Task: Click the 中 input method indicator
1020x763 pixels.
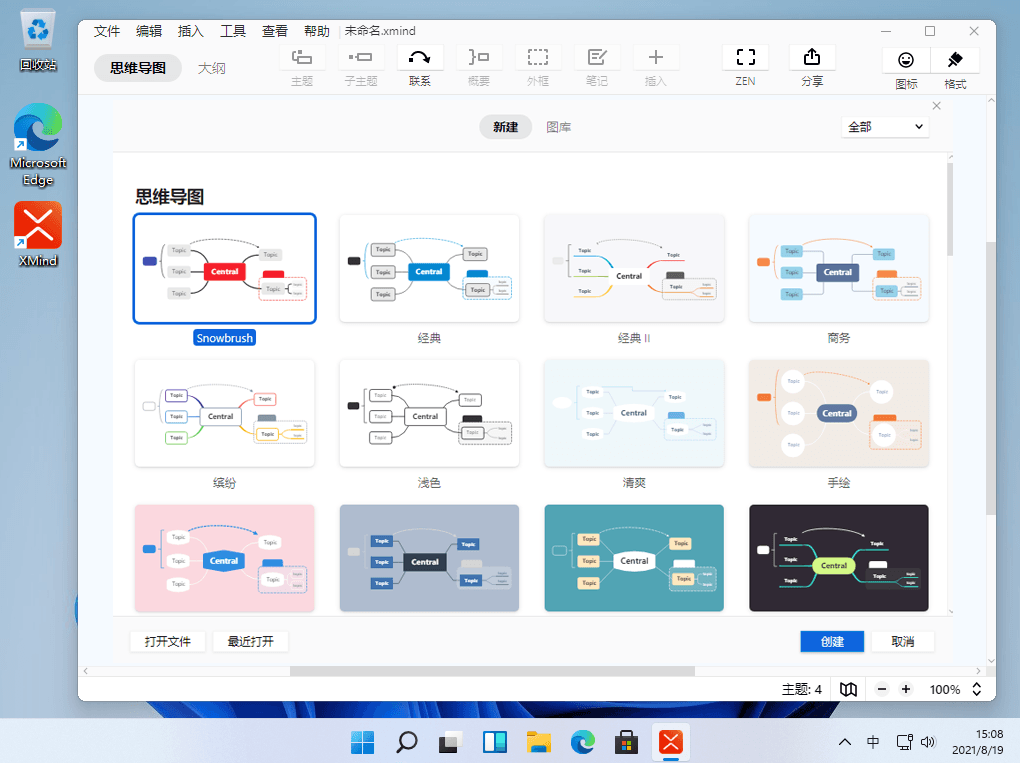Action: coord(873,742)
